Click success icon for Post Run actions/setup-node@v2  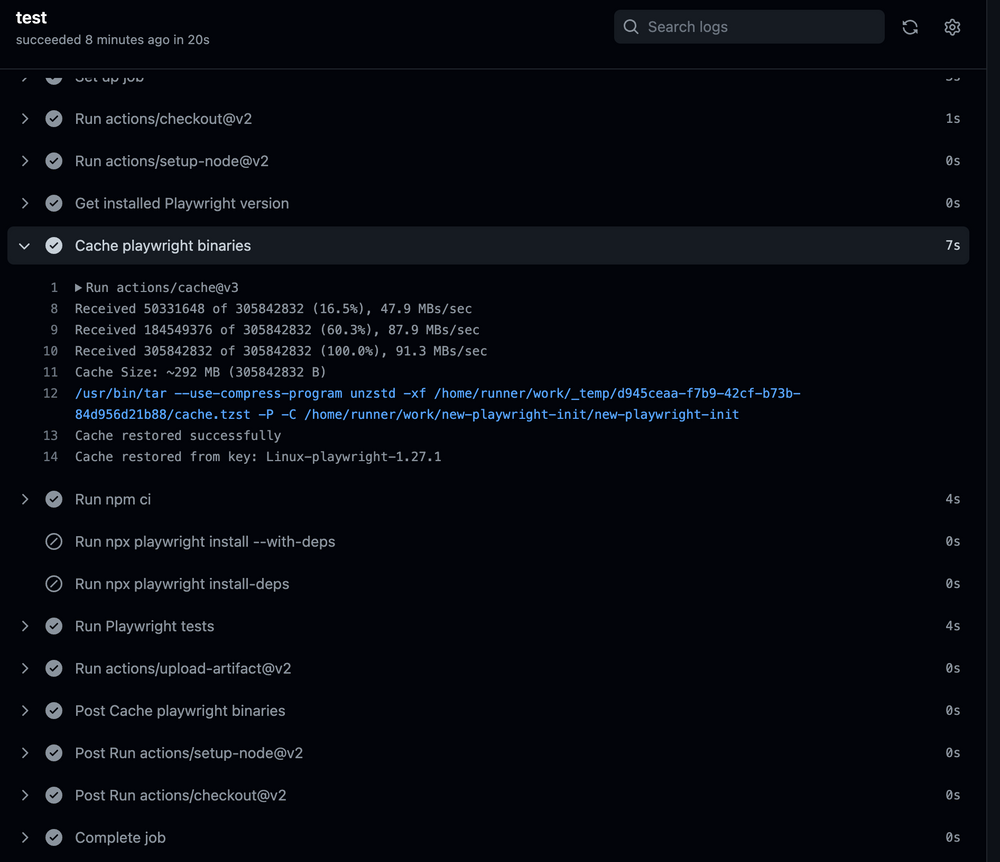pyautogui.click(x=54, y=753)
